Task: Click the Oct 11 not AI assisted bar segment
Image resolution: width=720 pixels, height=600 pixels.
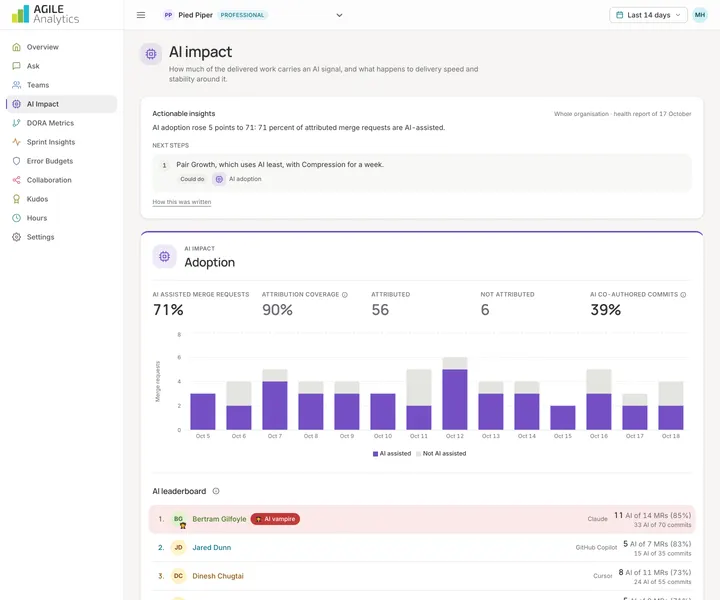Action: tap(419, 387)
